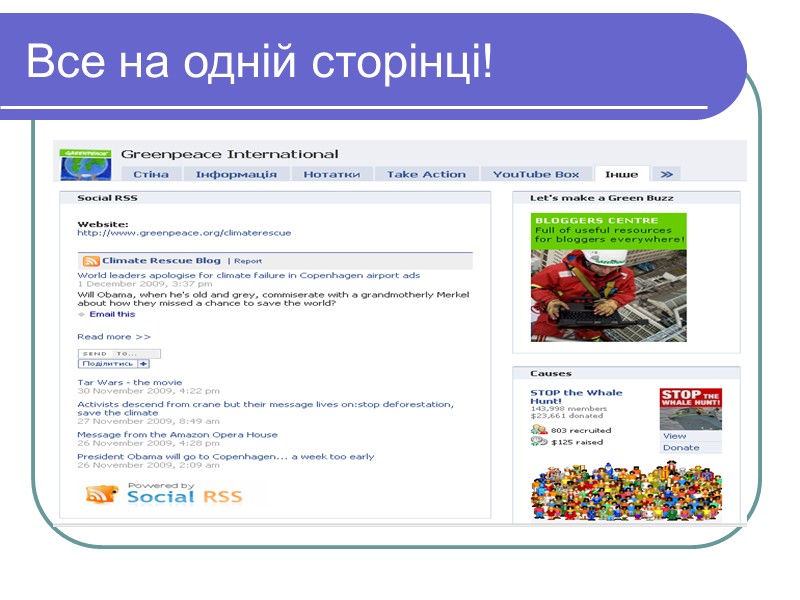Click the $125 raised text
Screen dimensions: 800x600
[x=577, y=442]
